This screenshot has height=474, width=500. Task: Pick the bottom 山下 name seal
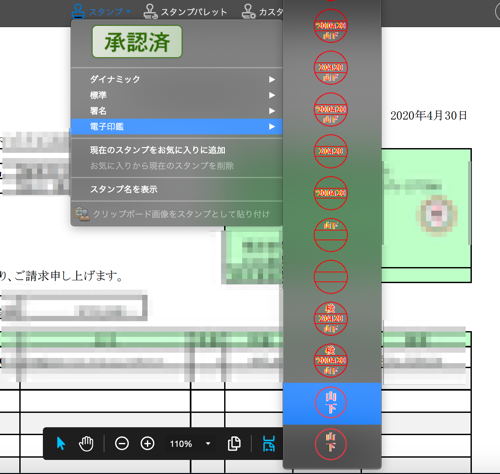point(331,445)
